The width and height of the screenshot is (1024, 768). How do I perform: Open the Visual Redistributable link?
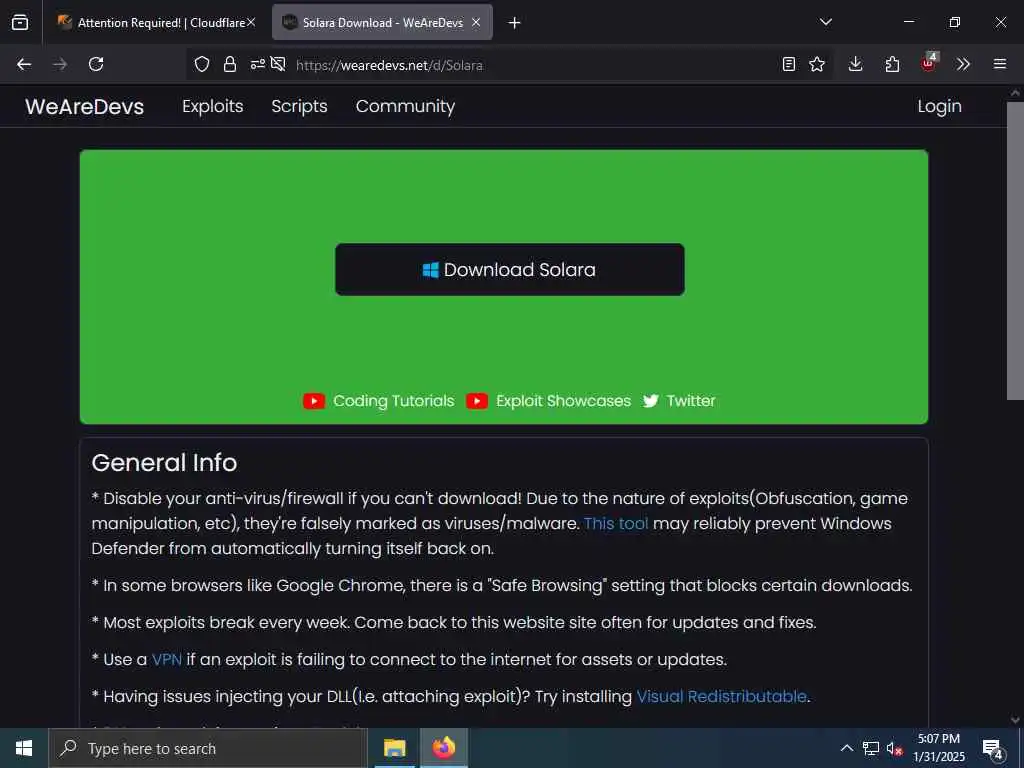722,697
